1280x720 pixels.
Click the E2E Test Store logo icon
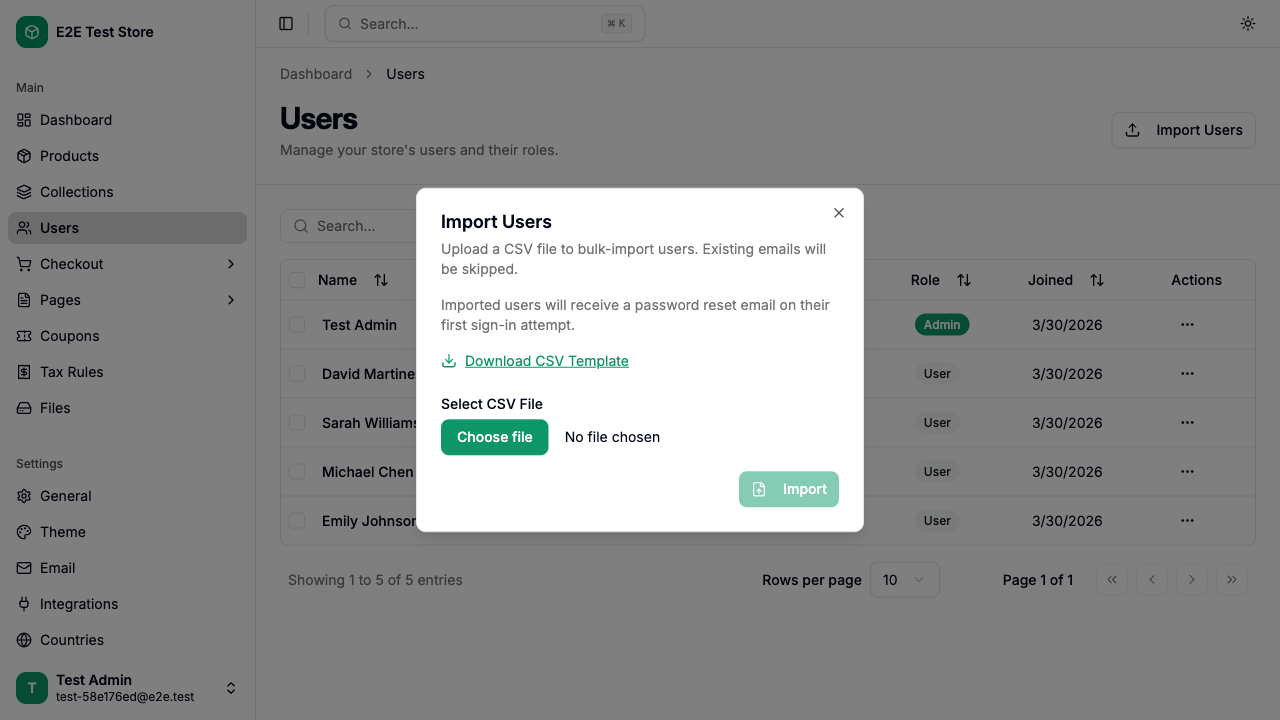pyautogui.click(x=32, y=32)
